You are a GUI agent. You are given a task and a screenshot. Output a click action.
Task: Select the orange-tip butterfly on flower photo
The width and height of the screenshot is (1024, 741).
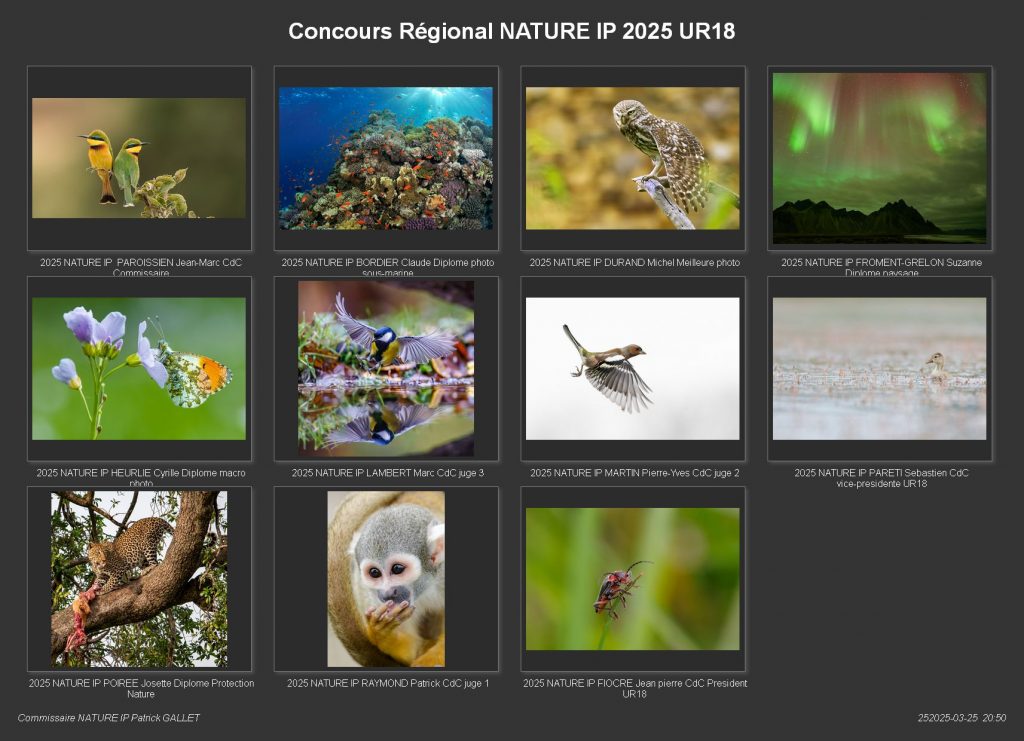coord(139,368)
